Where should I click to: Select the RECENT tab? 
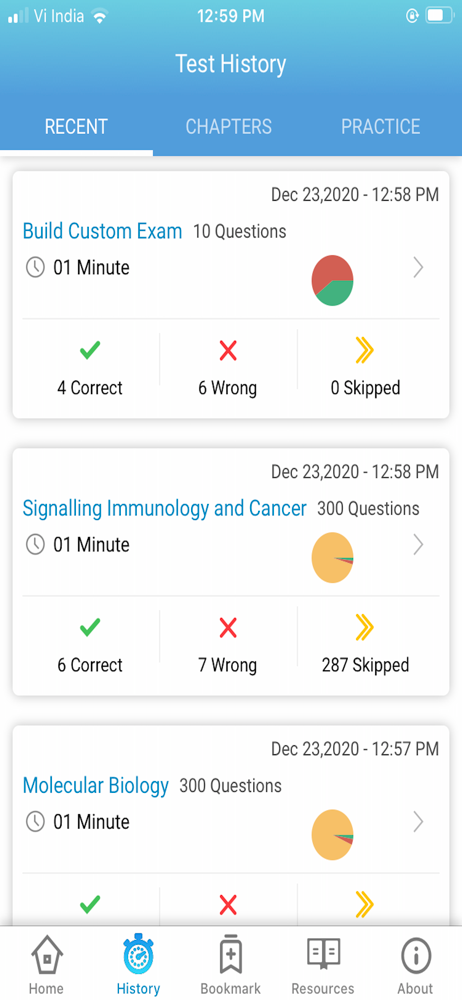point(76,126)
